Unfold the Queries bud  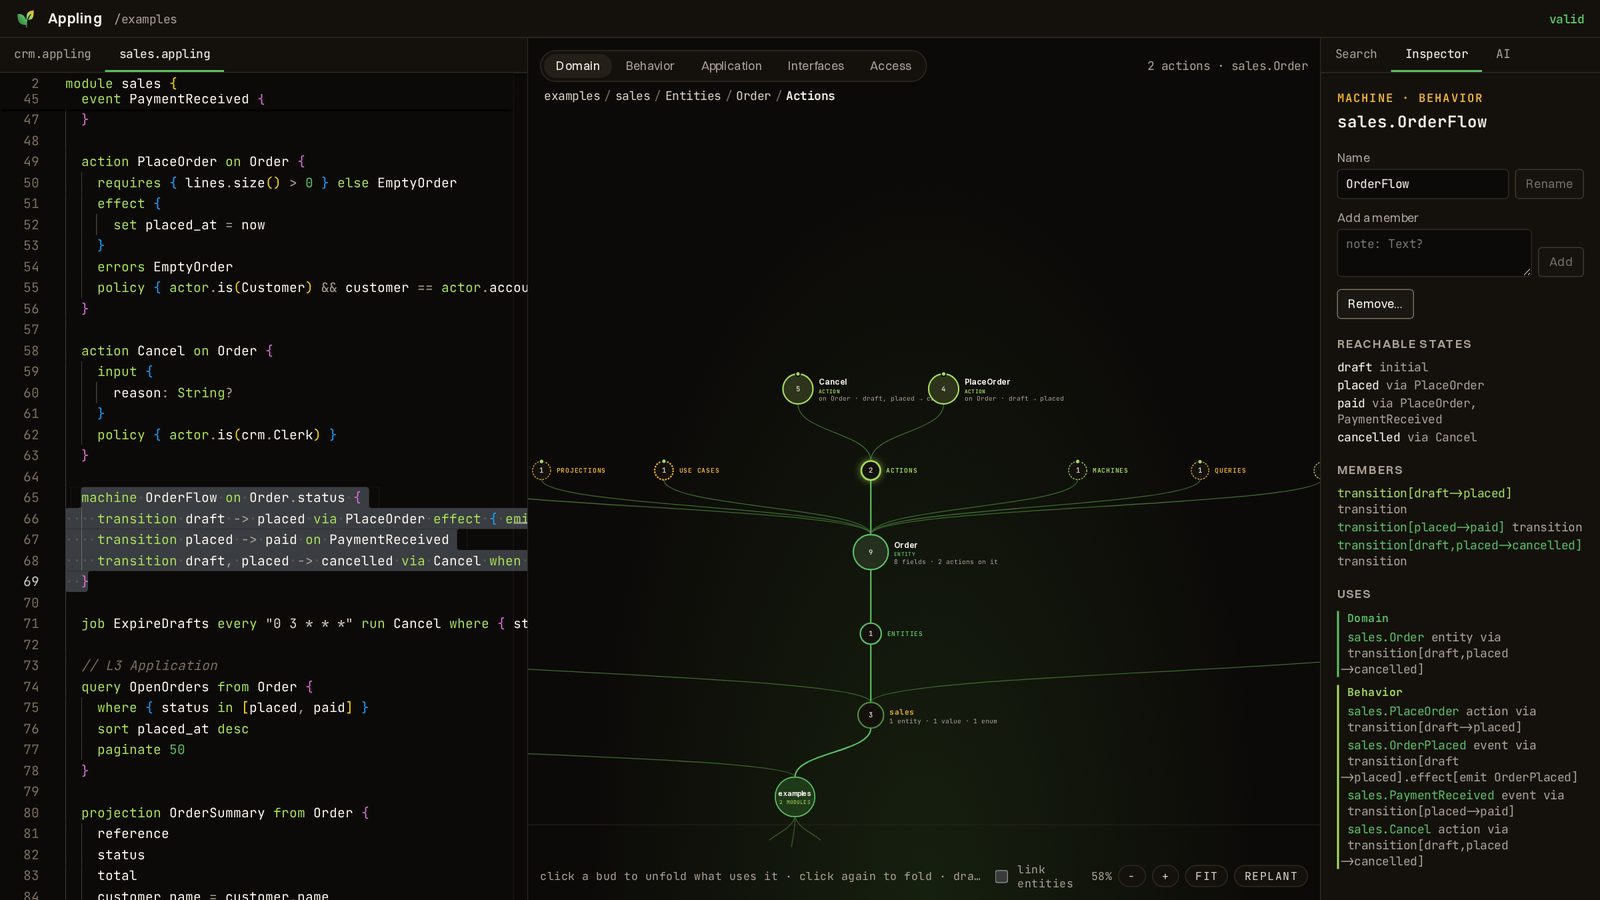1199,470
